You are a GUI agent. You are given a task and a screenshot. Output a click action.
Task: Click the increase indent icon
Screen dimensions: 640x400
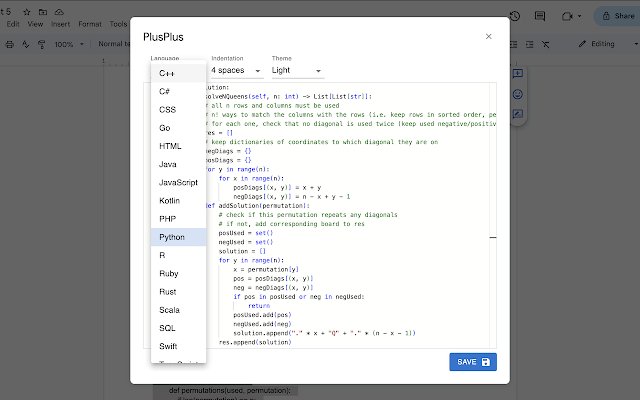click(x=529, y=44)
